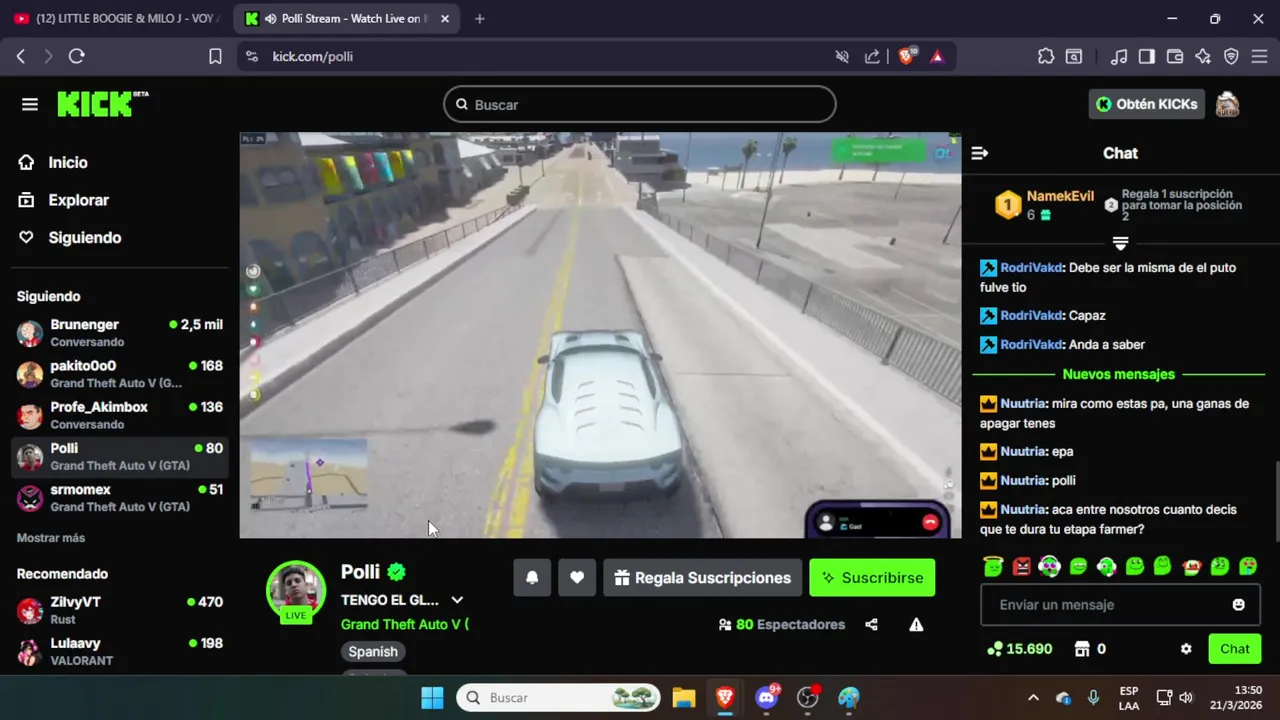Insert the heart-eyes crying emote

[1049, 566]
